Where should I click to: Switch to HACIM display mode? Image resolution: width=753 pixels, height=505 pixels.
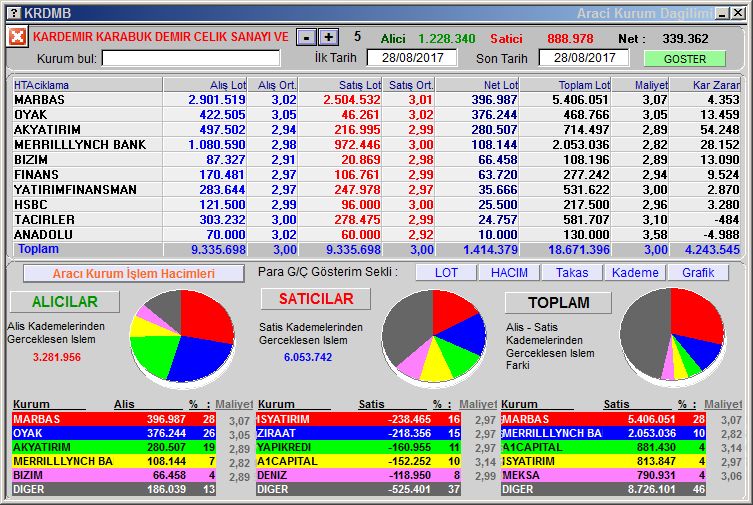pos(509,273)
